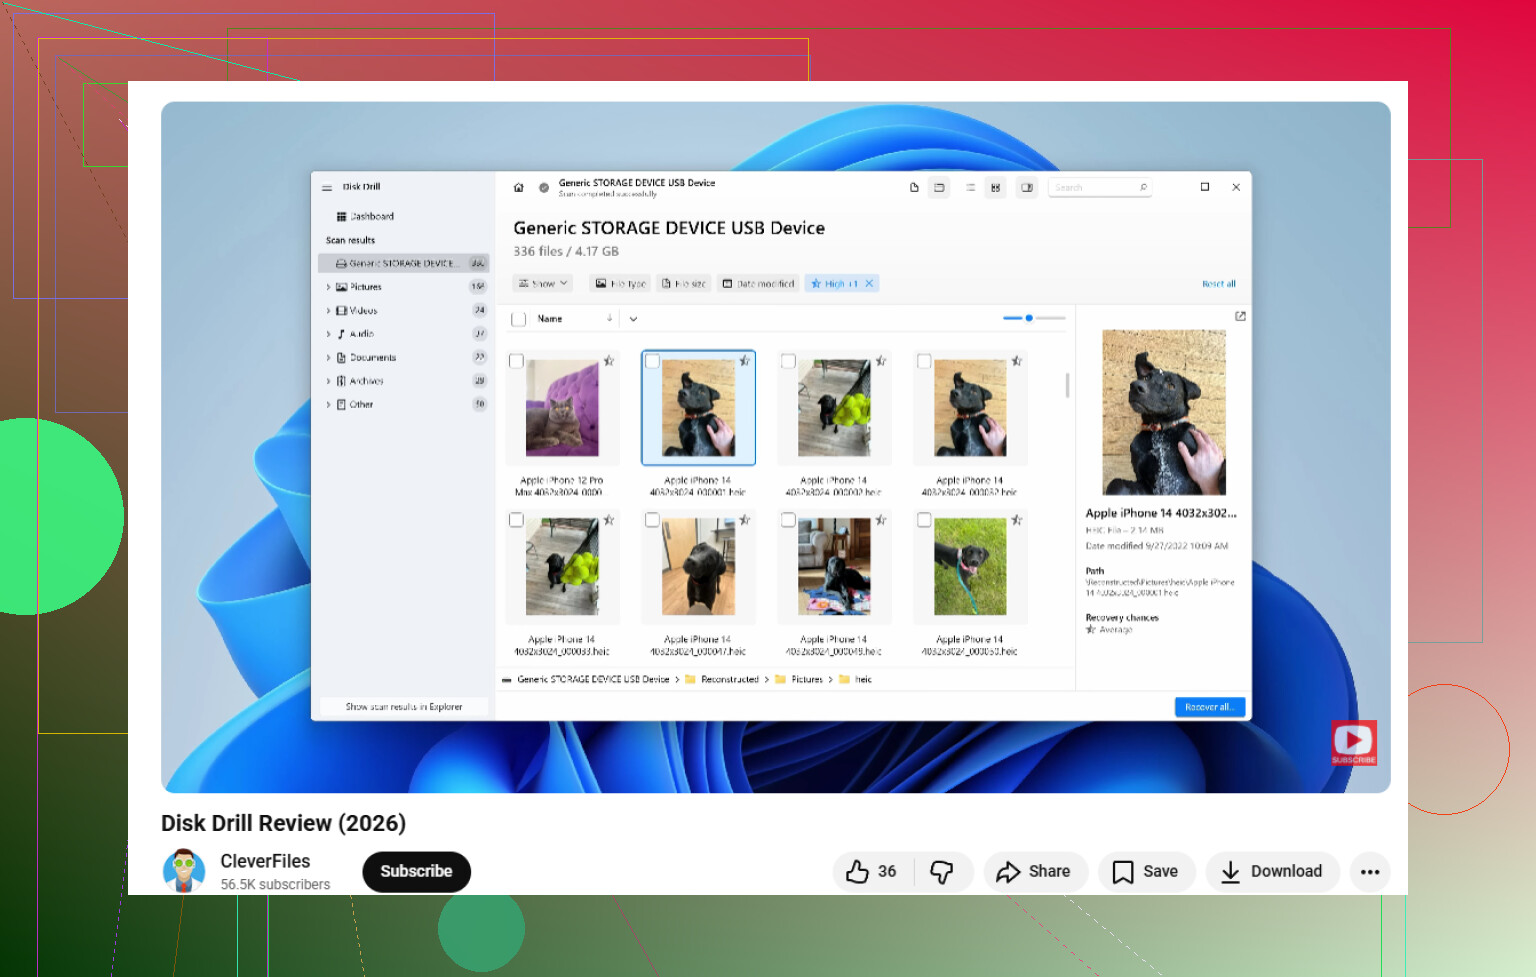Check the cat photo thumbnail checkbox

point(516,361)
